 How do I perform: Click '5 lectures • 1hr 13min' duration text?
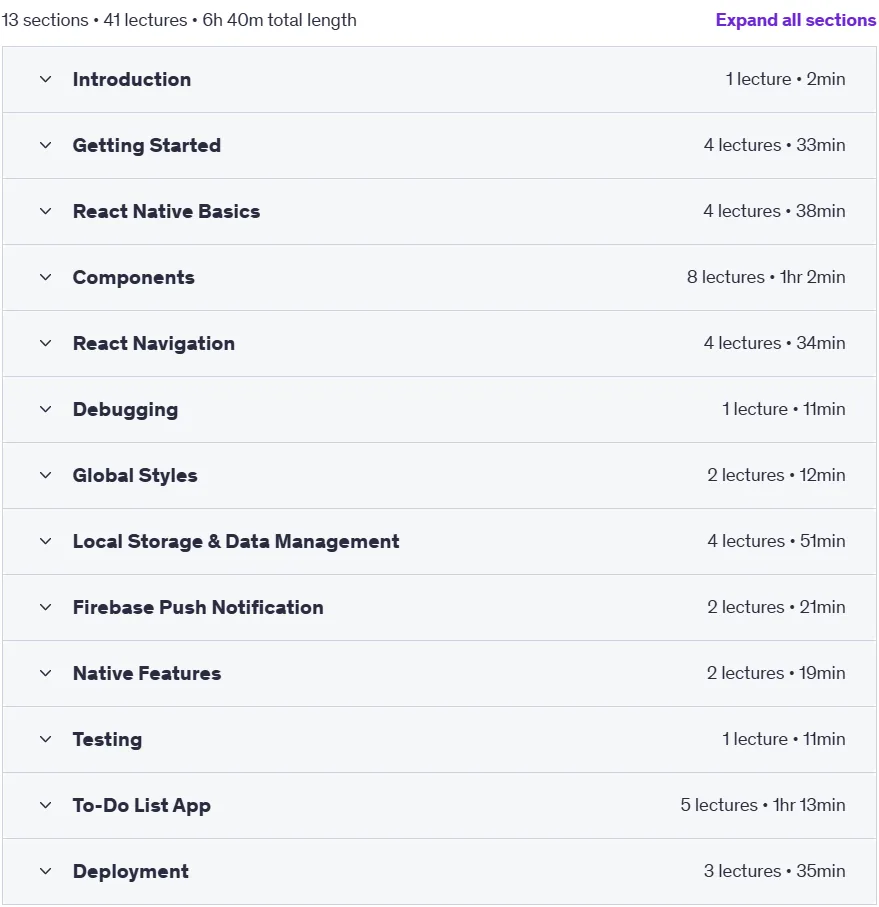coord(763,805)
